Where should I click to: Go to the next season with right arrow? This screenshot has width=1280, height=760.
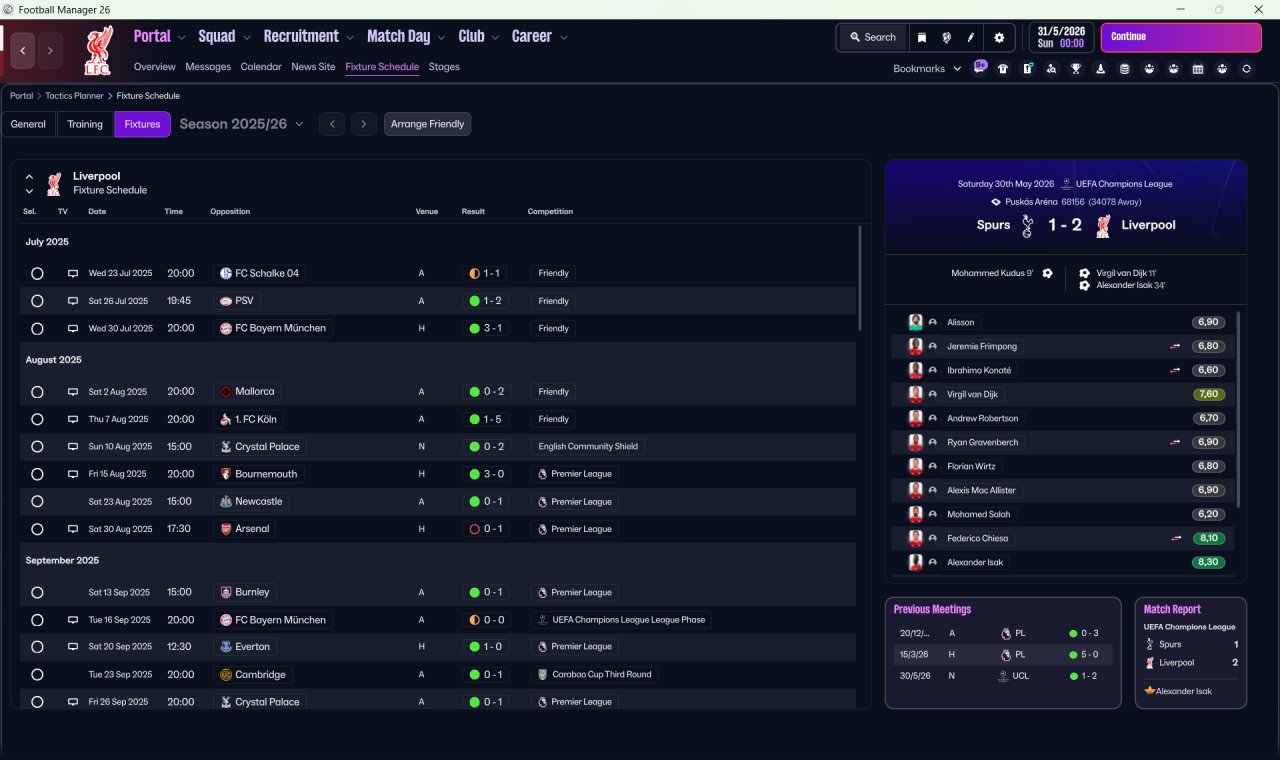(x=364, y=124)
